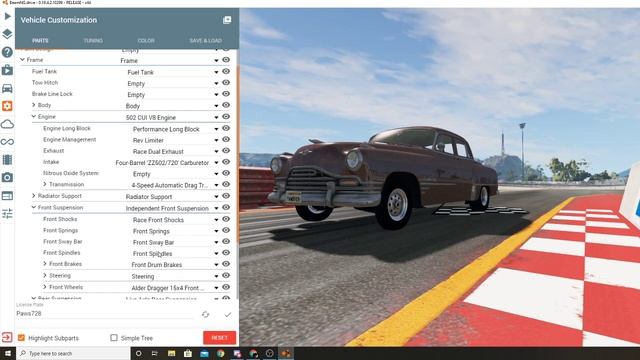
Task: Enable the Simple Tree checkbox
Action: pos(114,338)
